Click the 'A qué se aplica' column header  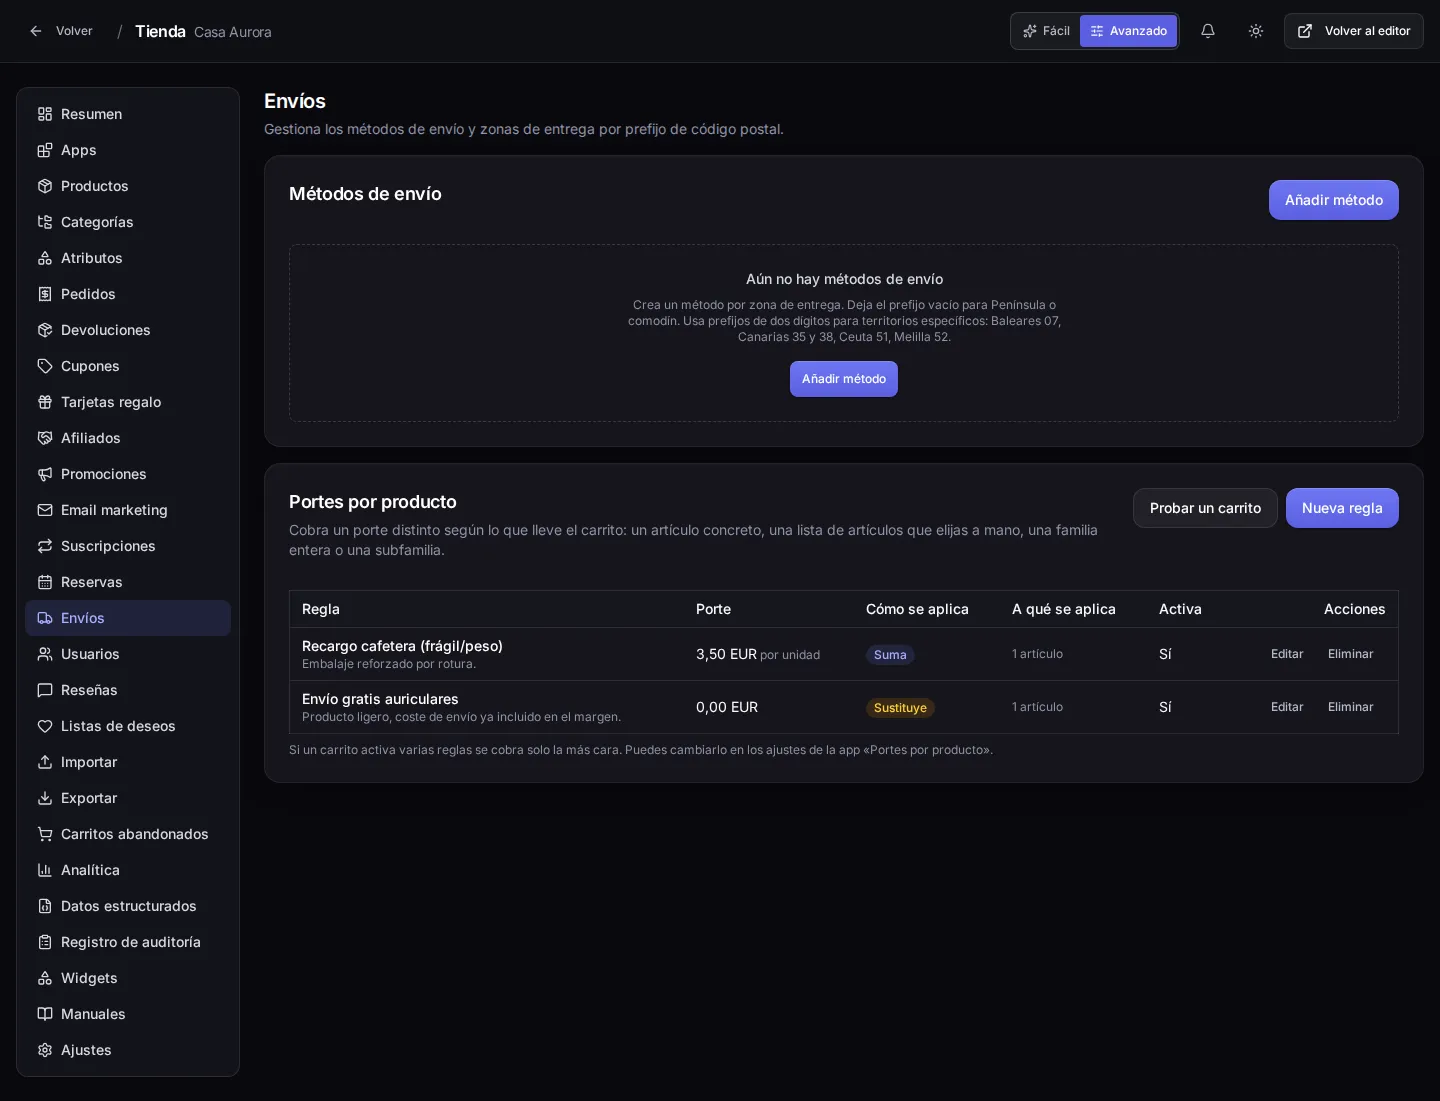point(1064,609)
